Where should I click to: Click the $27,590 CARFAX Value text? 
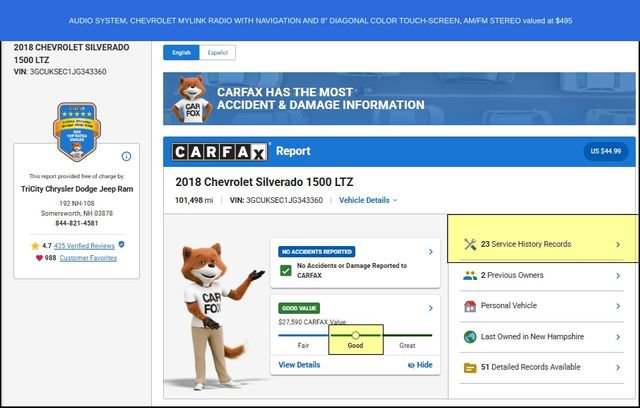pyautogui.click(x=312, y=322)
